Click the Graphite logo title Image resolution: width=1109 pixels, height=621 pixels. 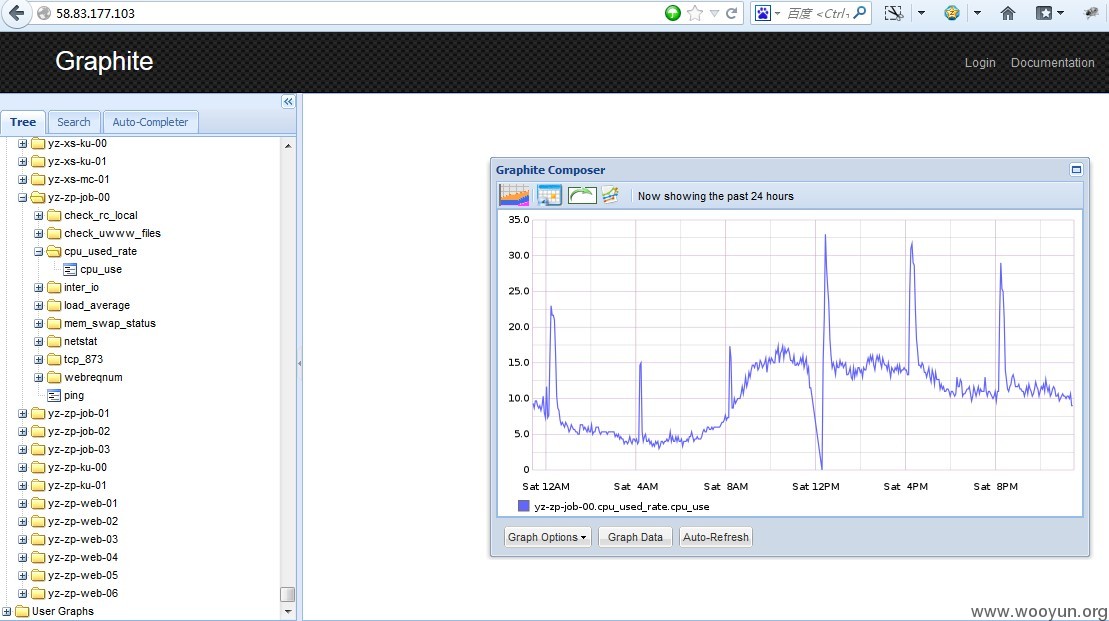pyautogui.click(x=104, y=61)
